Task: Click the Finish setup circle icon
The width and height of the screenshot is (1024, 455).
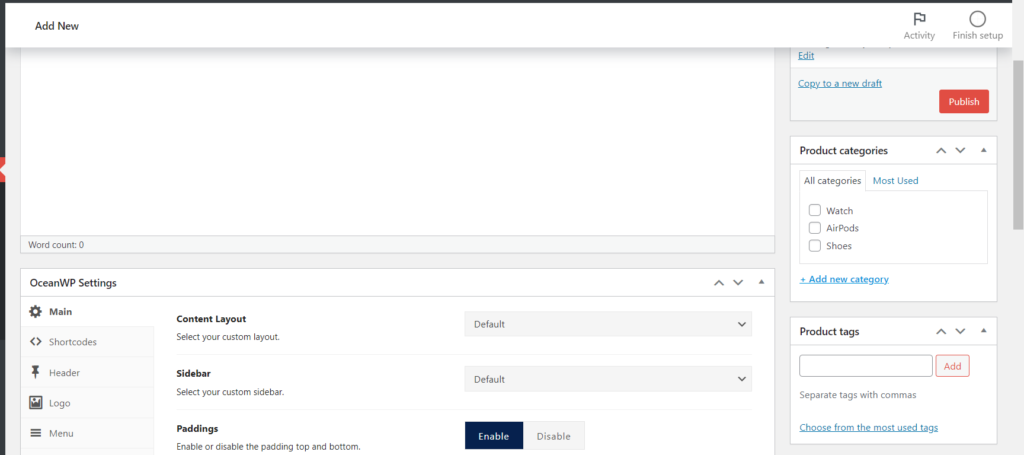Action: [x=977, y=20]
